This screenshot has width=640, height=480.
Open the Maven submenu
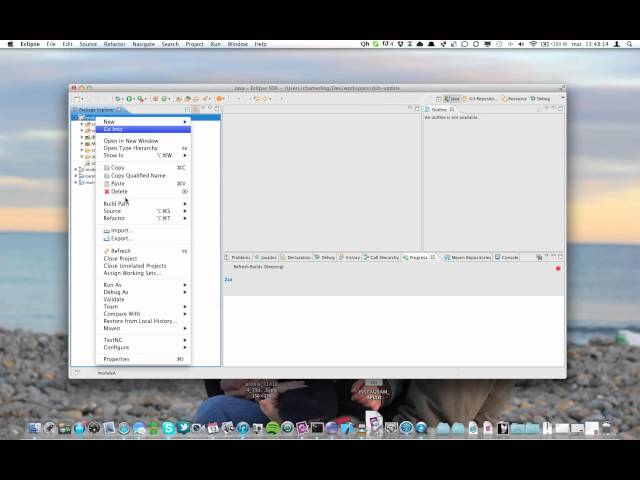[x=143, y=328]
